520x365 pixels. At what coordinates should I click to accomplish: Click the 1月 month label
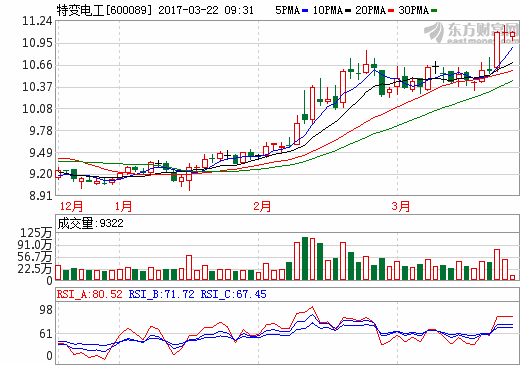[x=123, y=206]
